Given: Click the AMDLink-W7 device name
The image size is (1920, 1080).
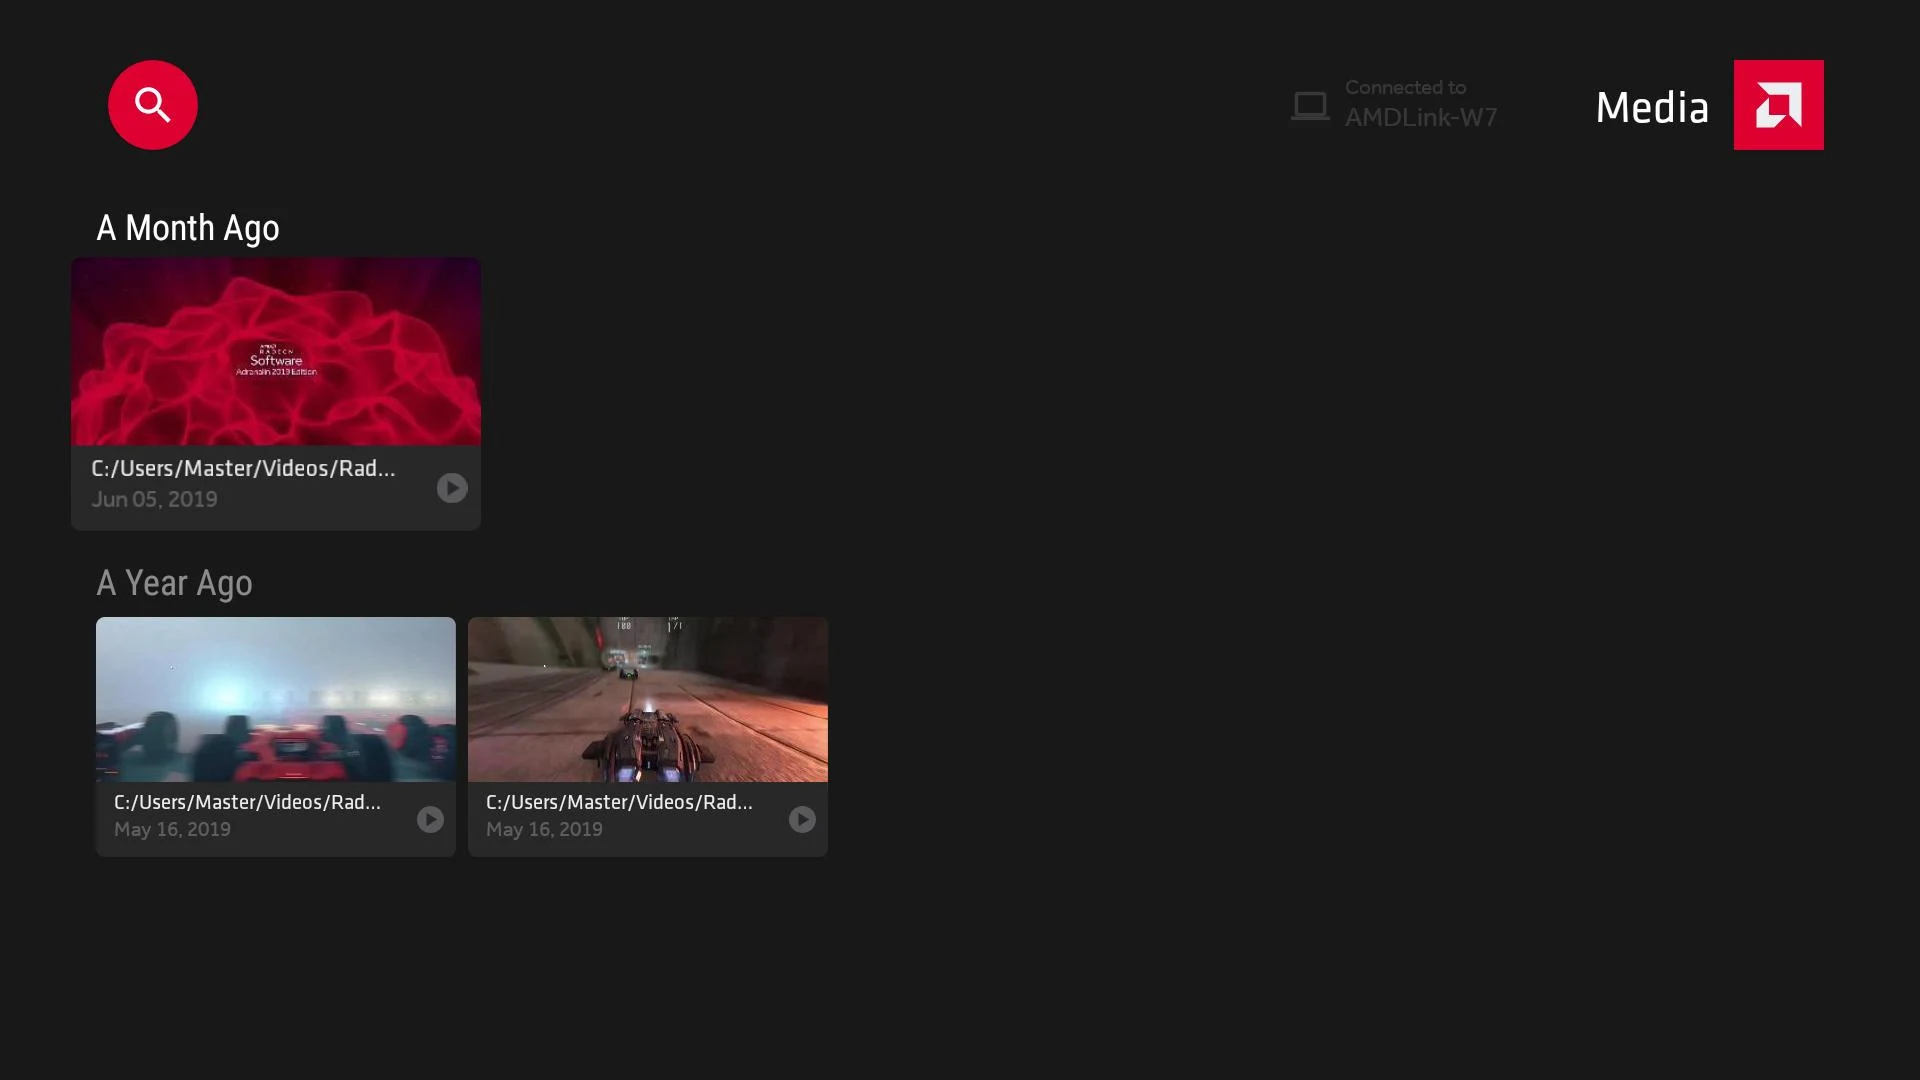Looking at the screenshot, I should point(1421,118).
